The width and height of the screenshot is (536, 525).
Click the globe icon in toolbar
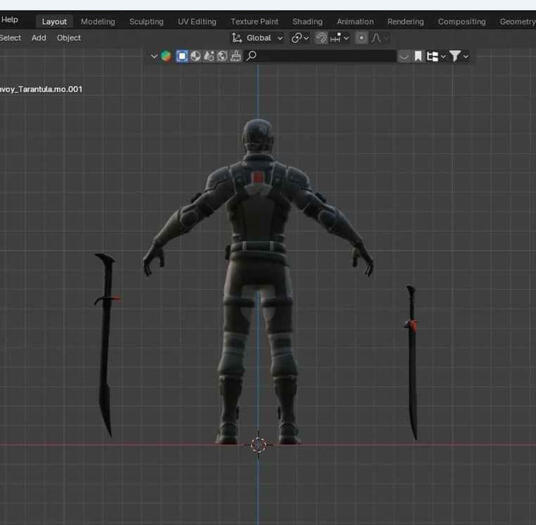[222, 56]
